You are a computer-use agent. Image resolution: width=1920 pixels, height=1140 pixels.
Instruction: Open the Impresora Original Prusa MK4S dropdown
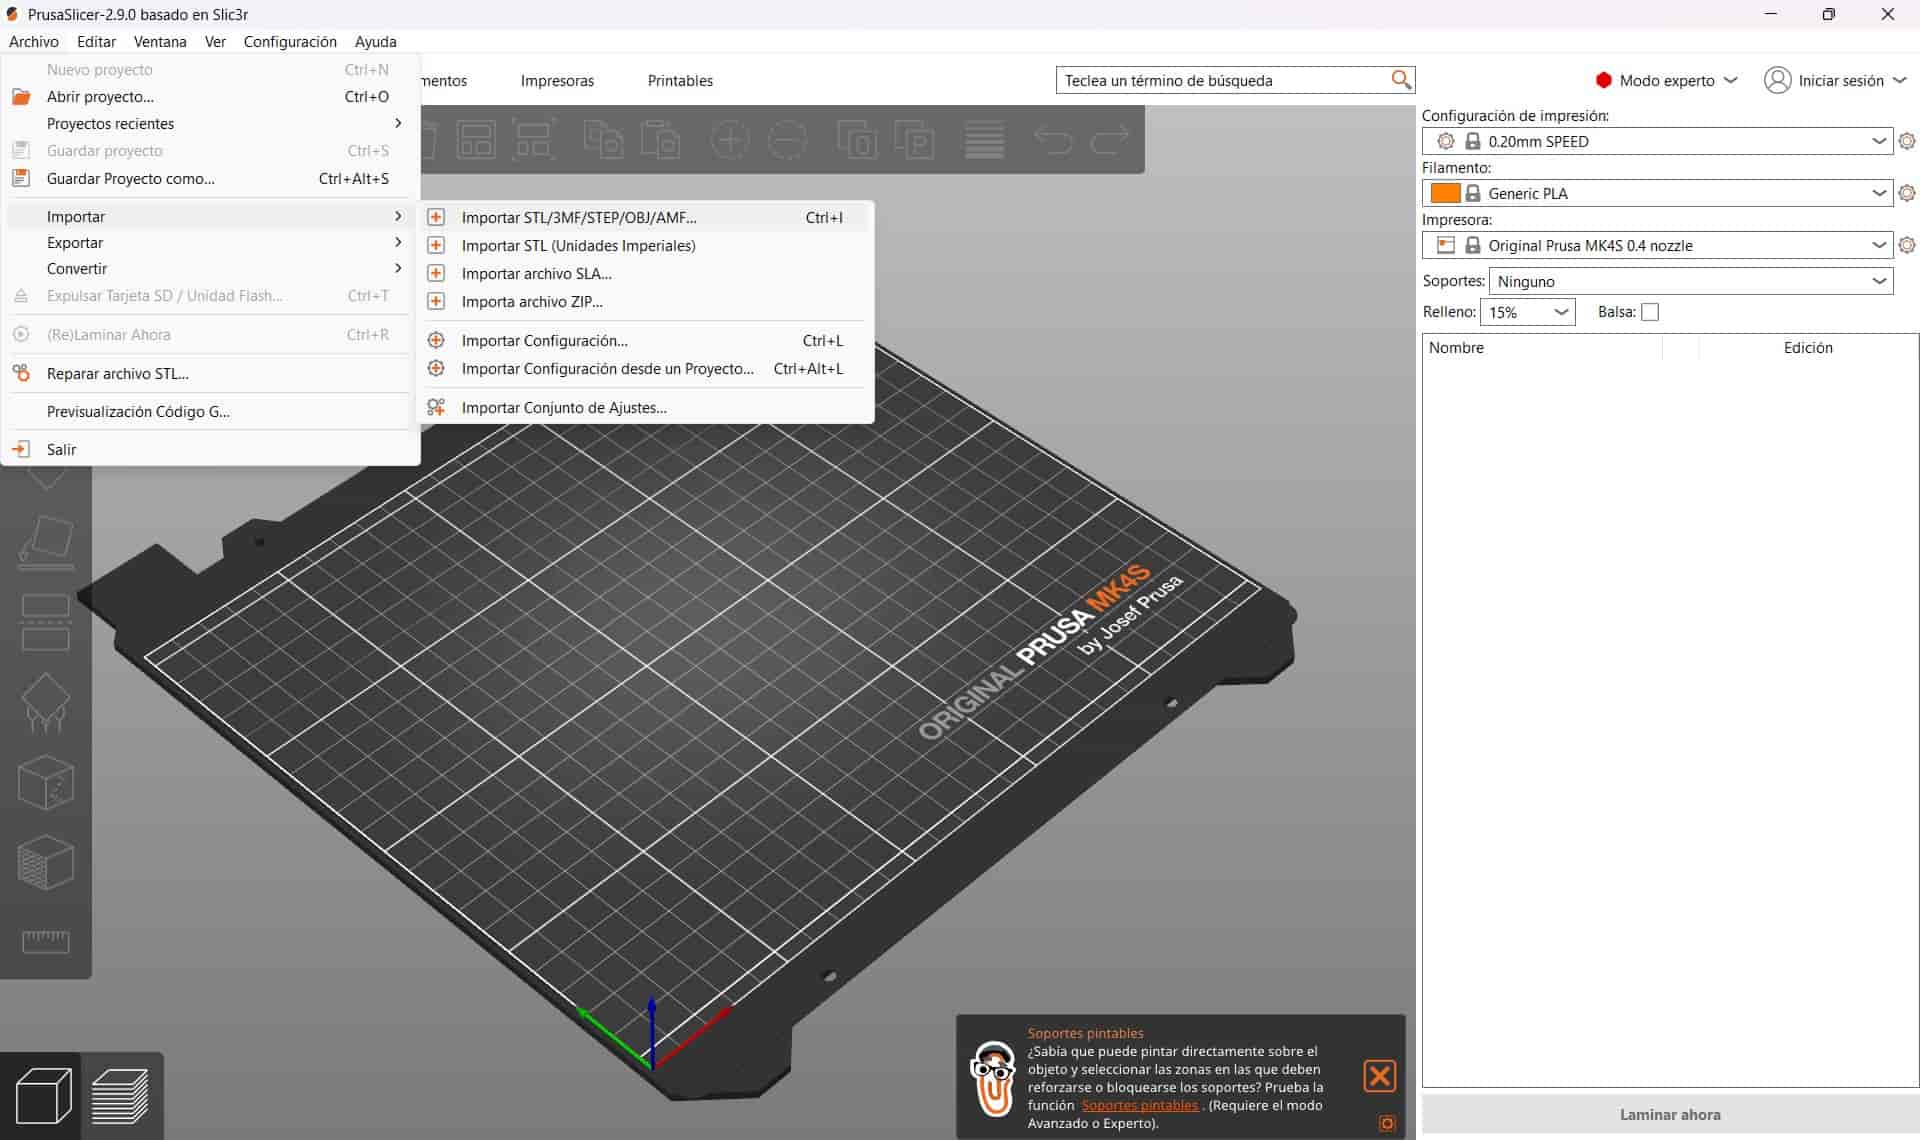(x=1657, y=245)
